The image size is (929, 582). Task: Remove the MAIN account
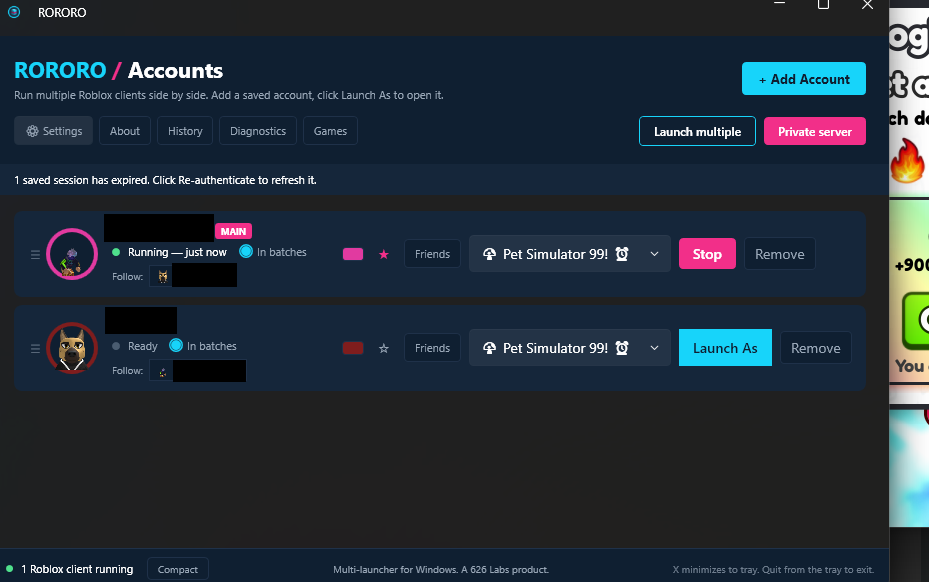pyautogui.click(x=780, y=254)
